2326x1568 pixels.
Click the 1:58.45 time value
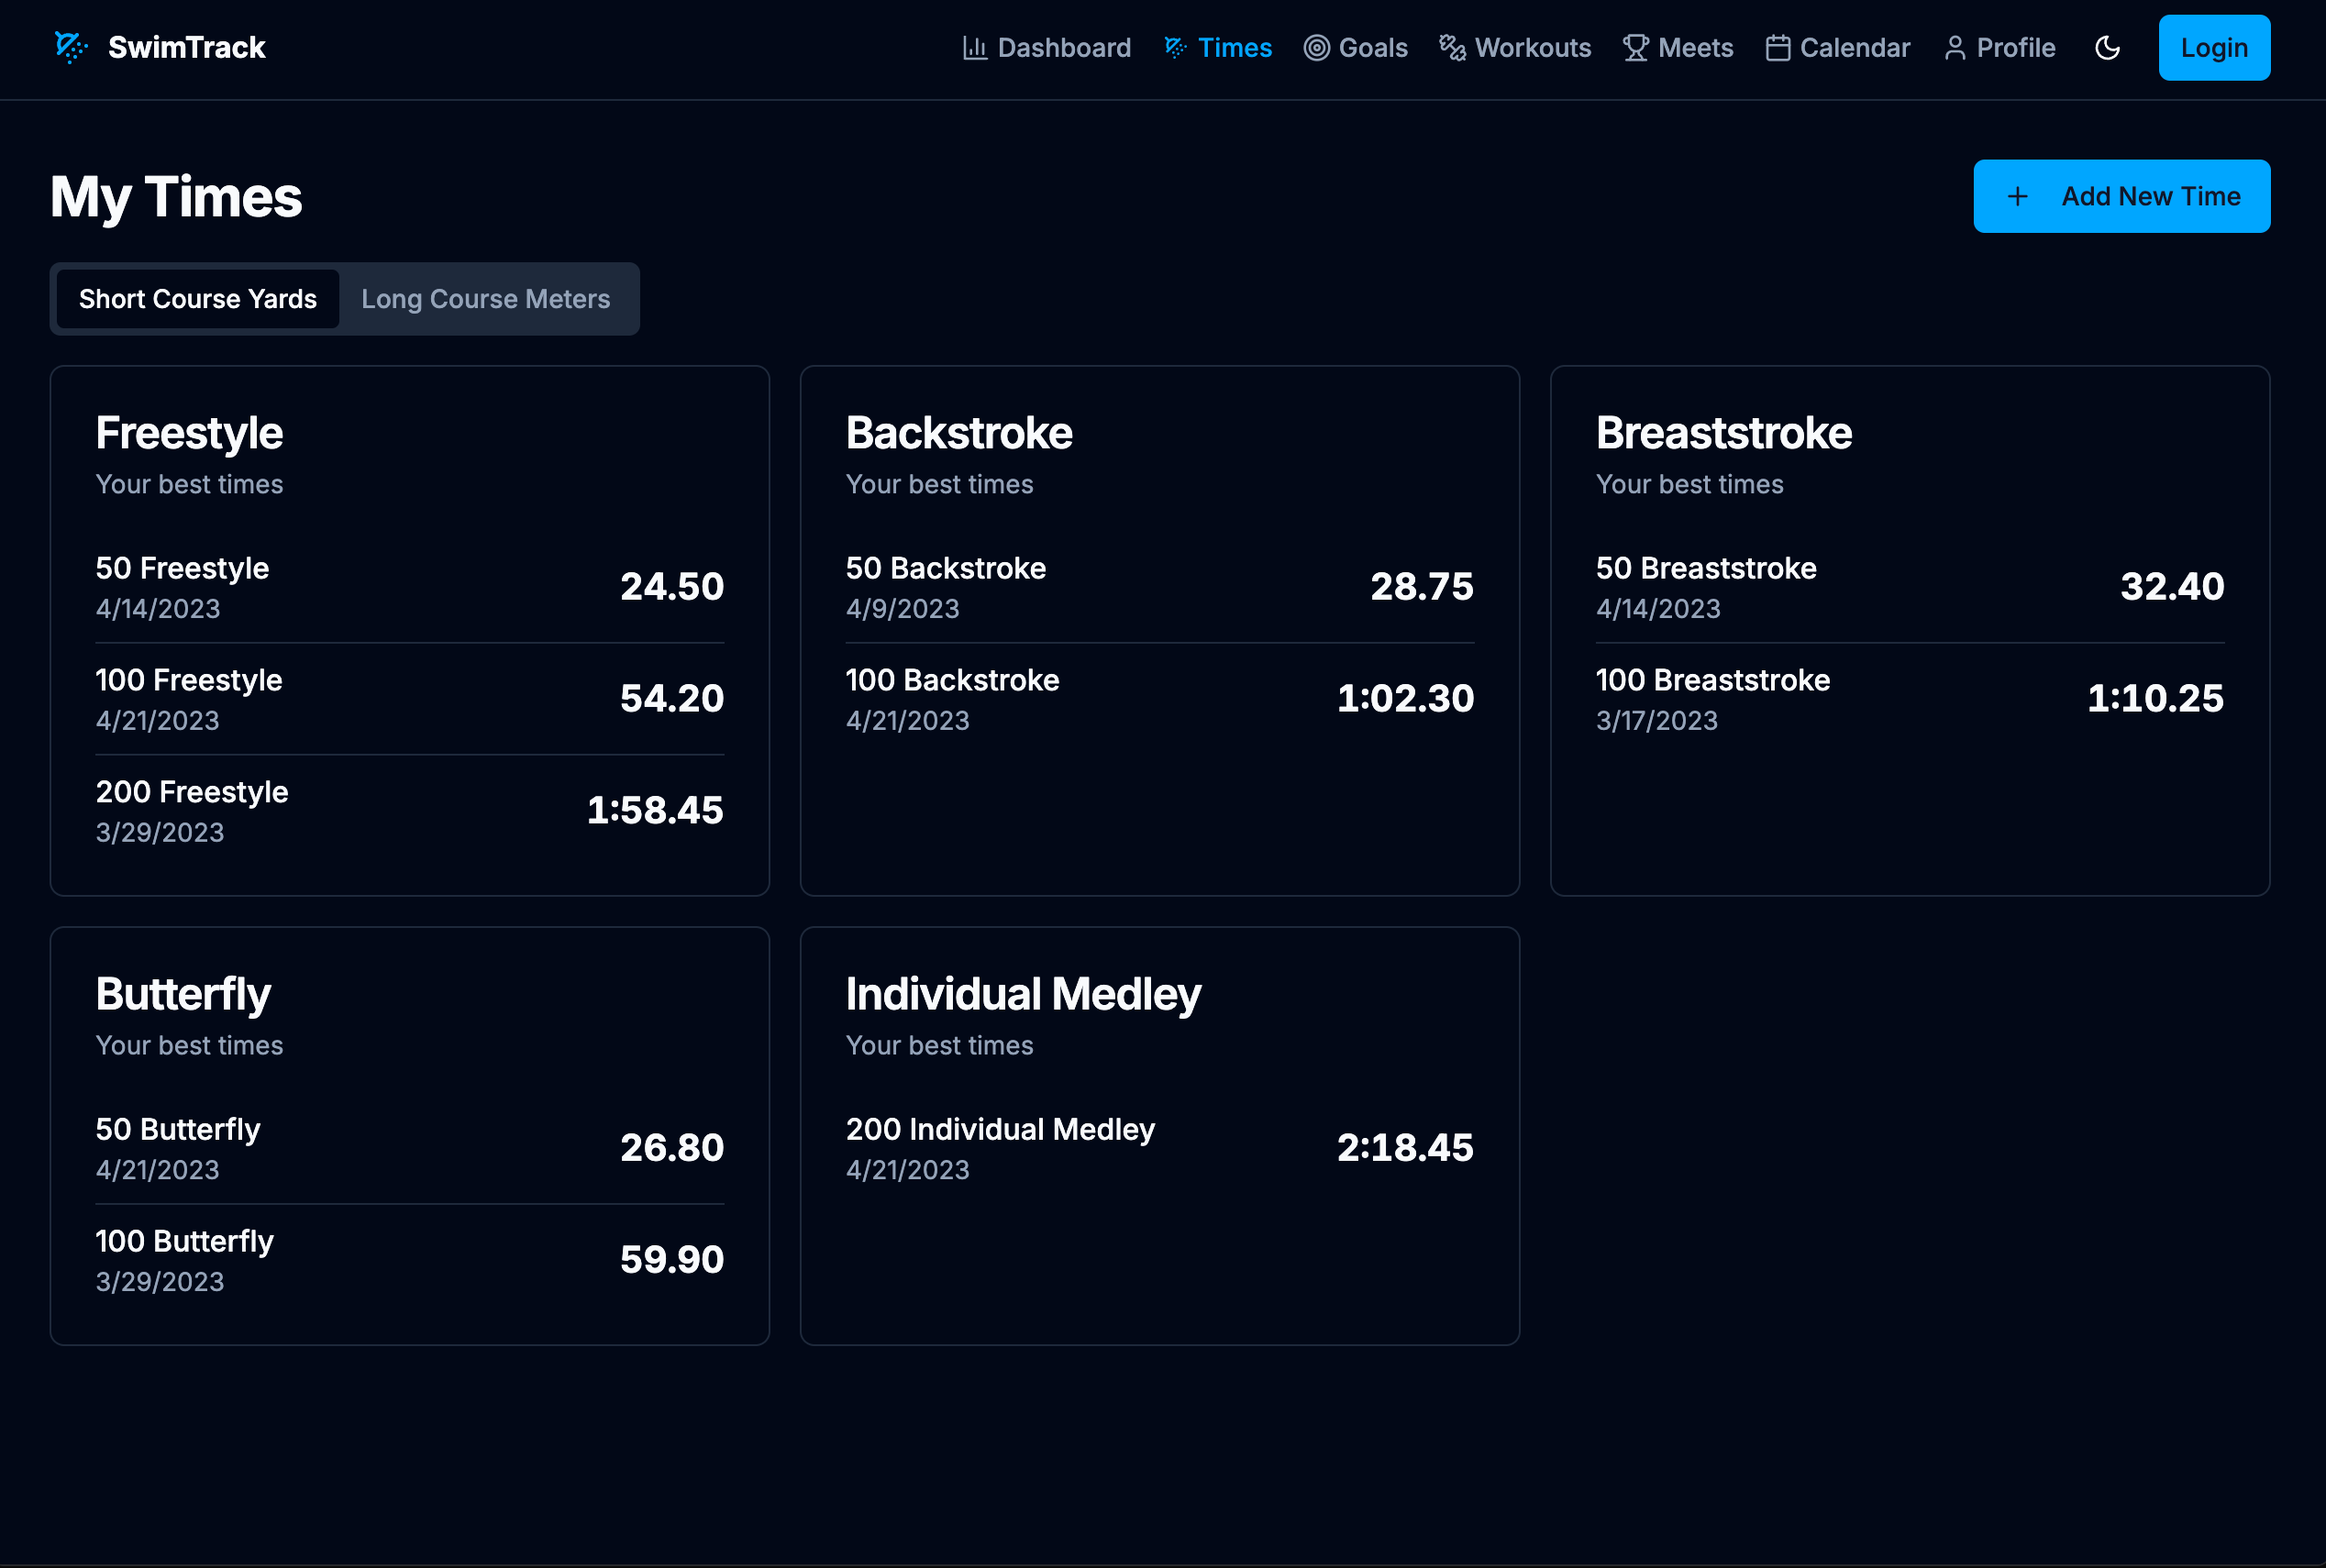pyautogui.click(x=655, y=811)
